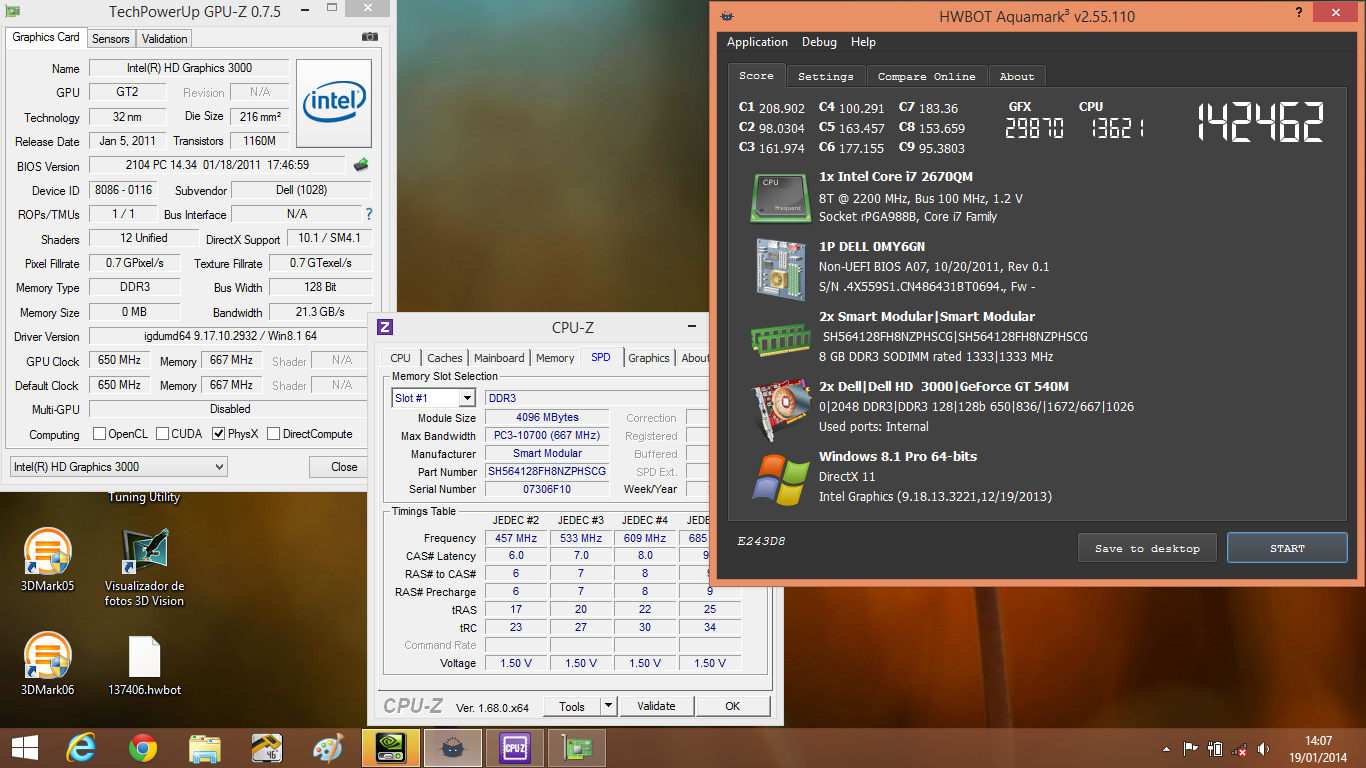The height and width of the screenshot is (768, 1366).
Task: Switch to Aquamark About tab
Action: [1017, 76]
